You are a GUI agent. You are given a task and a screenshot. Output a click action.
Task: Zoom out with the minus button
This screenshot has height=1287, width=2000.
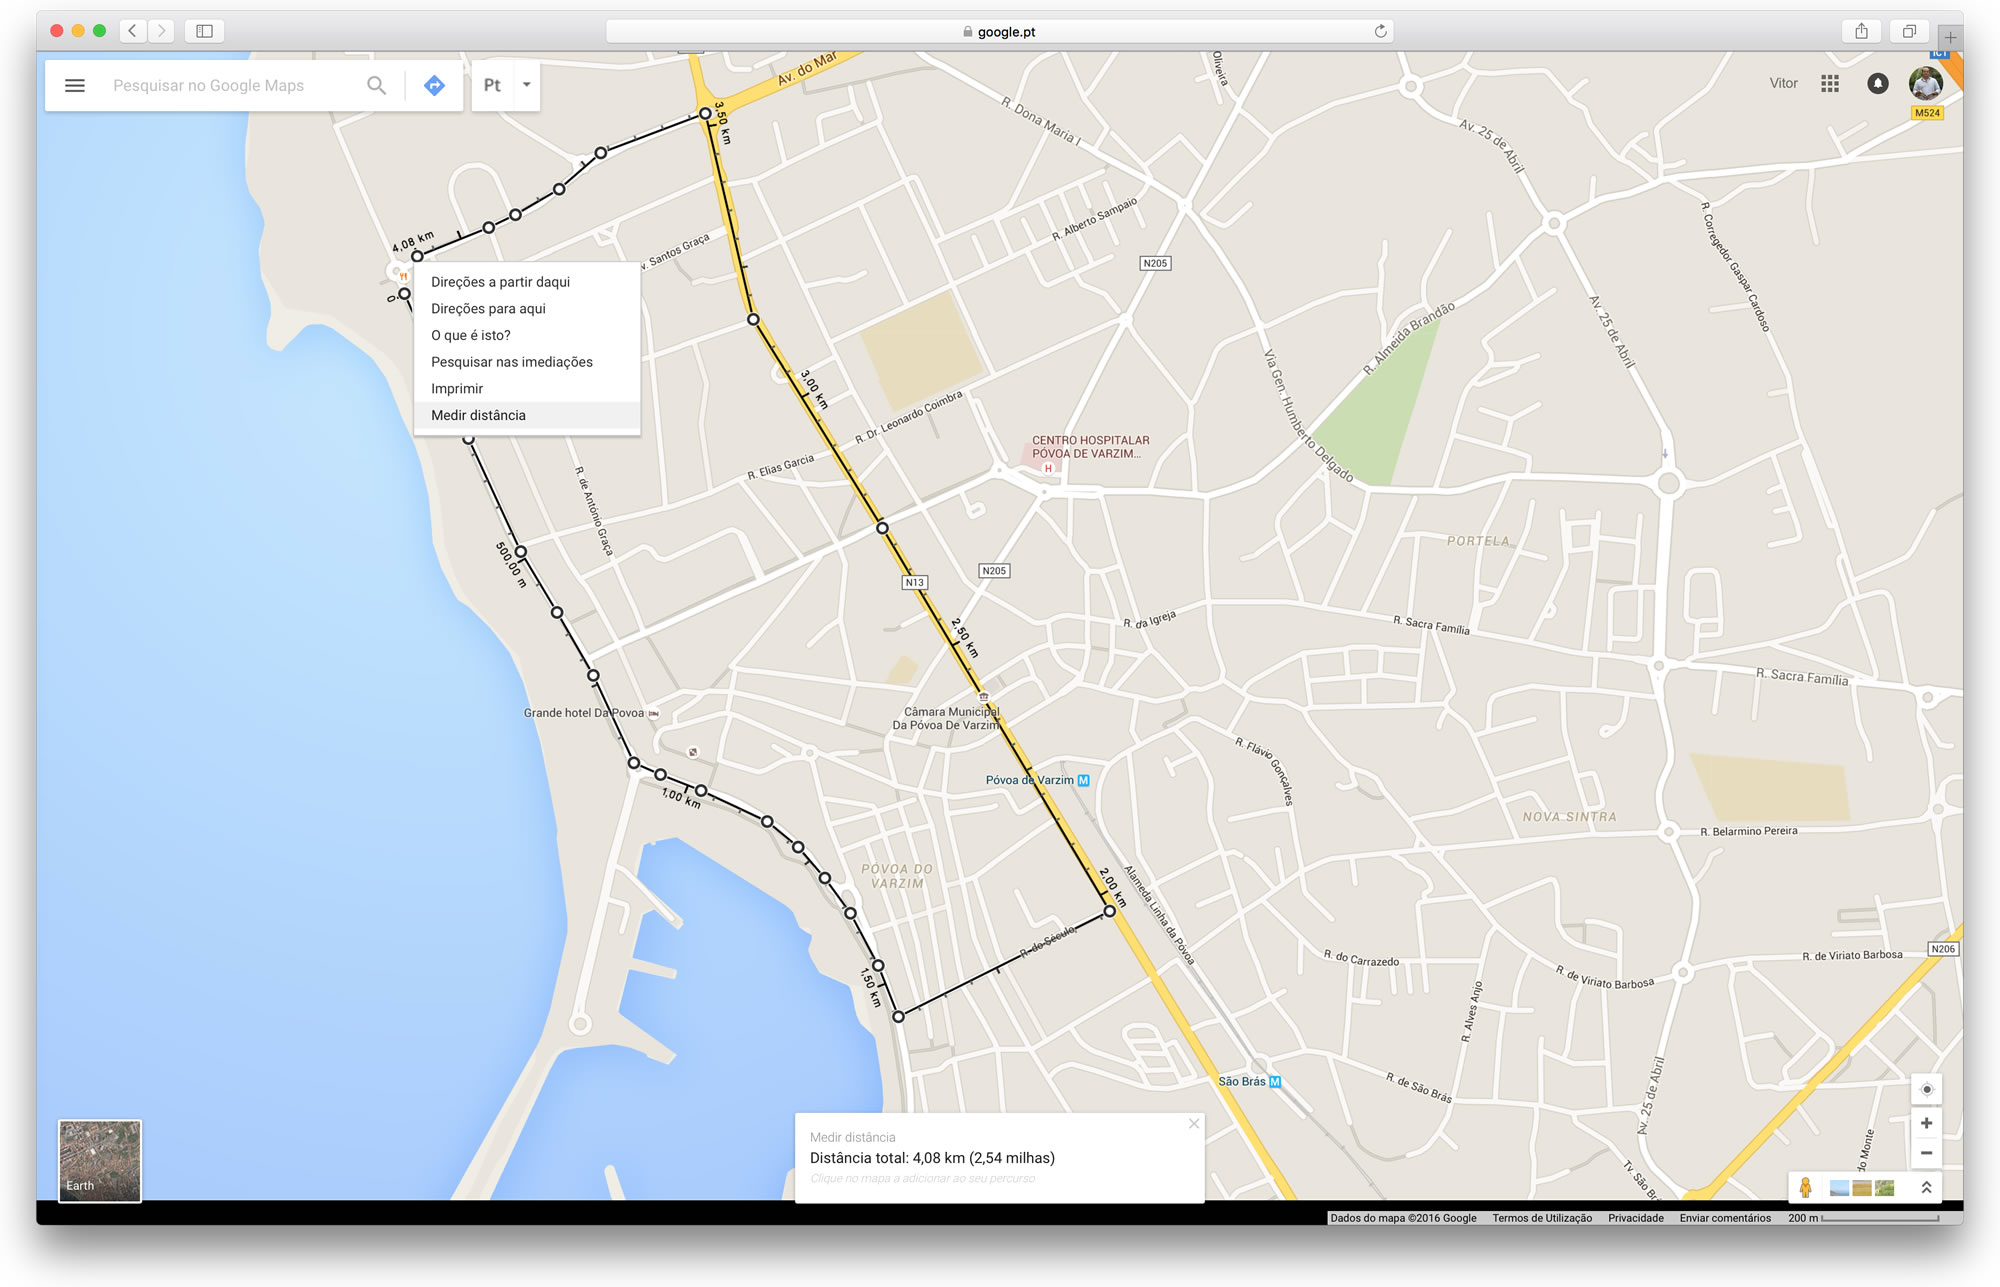click(1926, 1153)
